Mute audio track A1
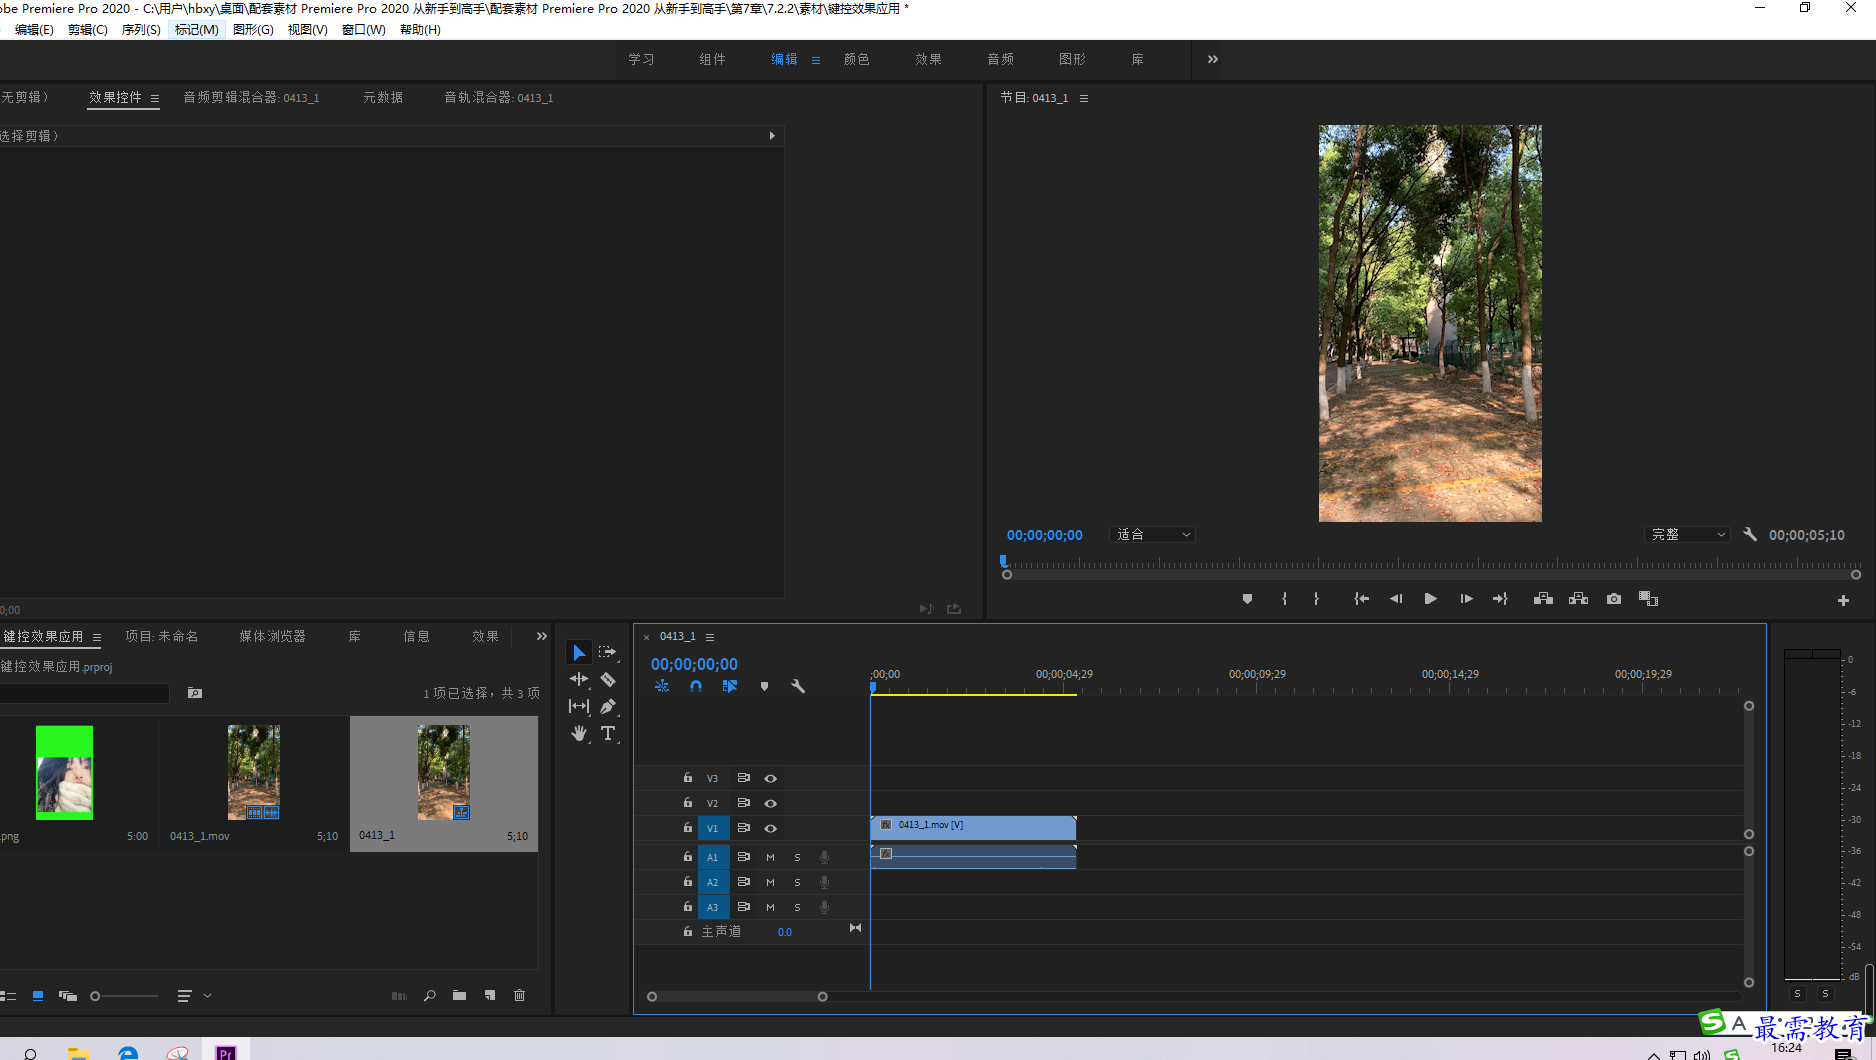The height and width of the screenshot is (1060, 1876). pos(770,857)
